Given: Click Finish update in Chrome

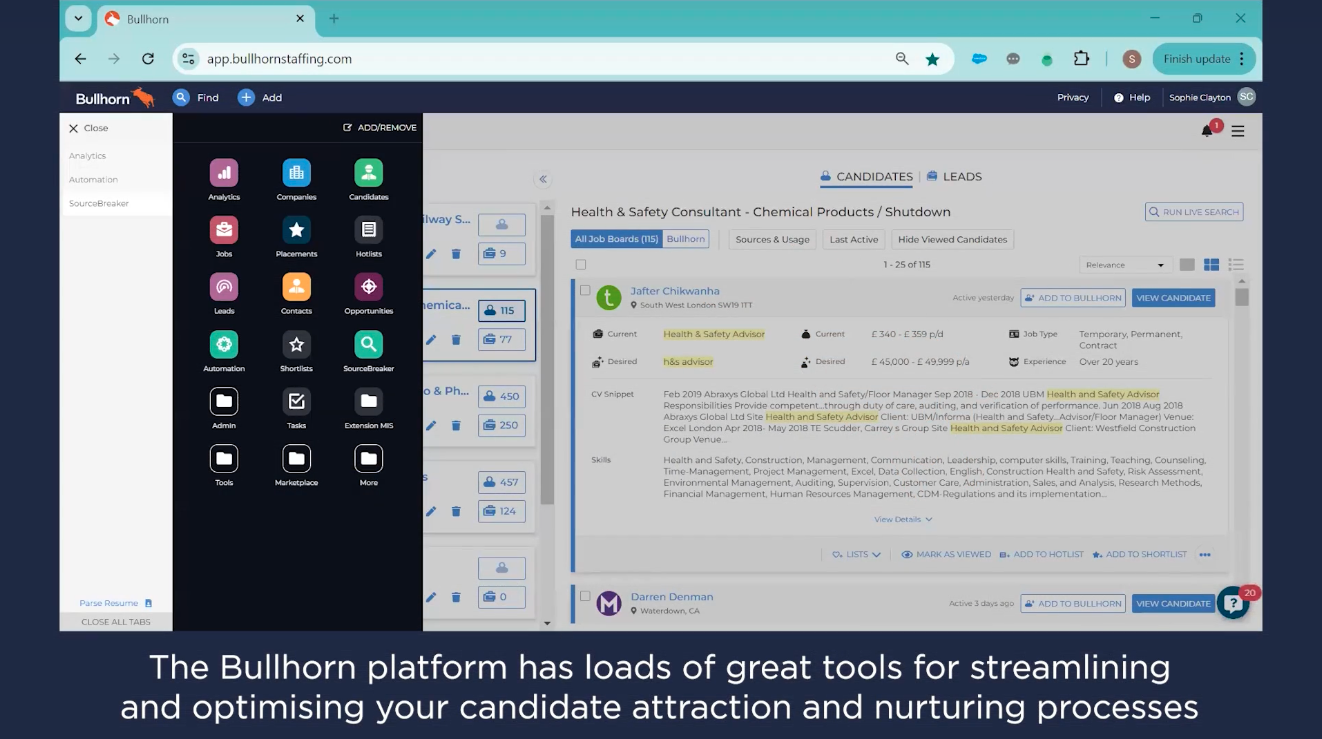Looking at the screenshot, I should [1204, 59].
